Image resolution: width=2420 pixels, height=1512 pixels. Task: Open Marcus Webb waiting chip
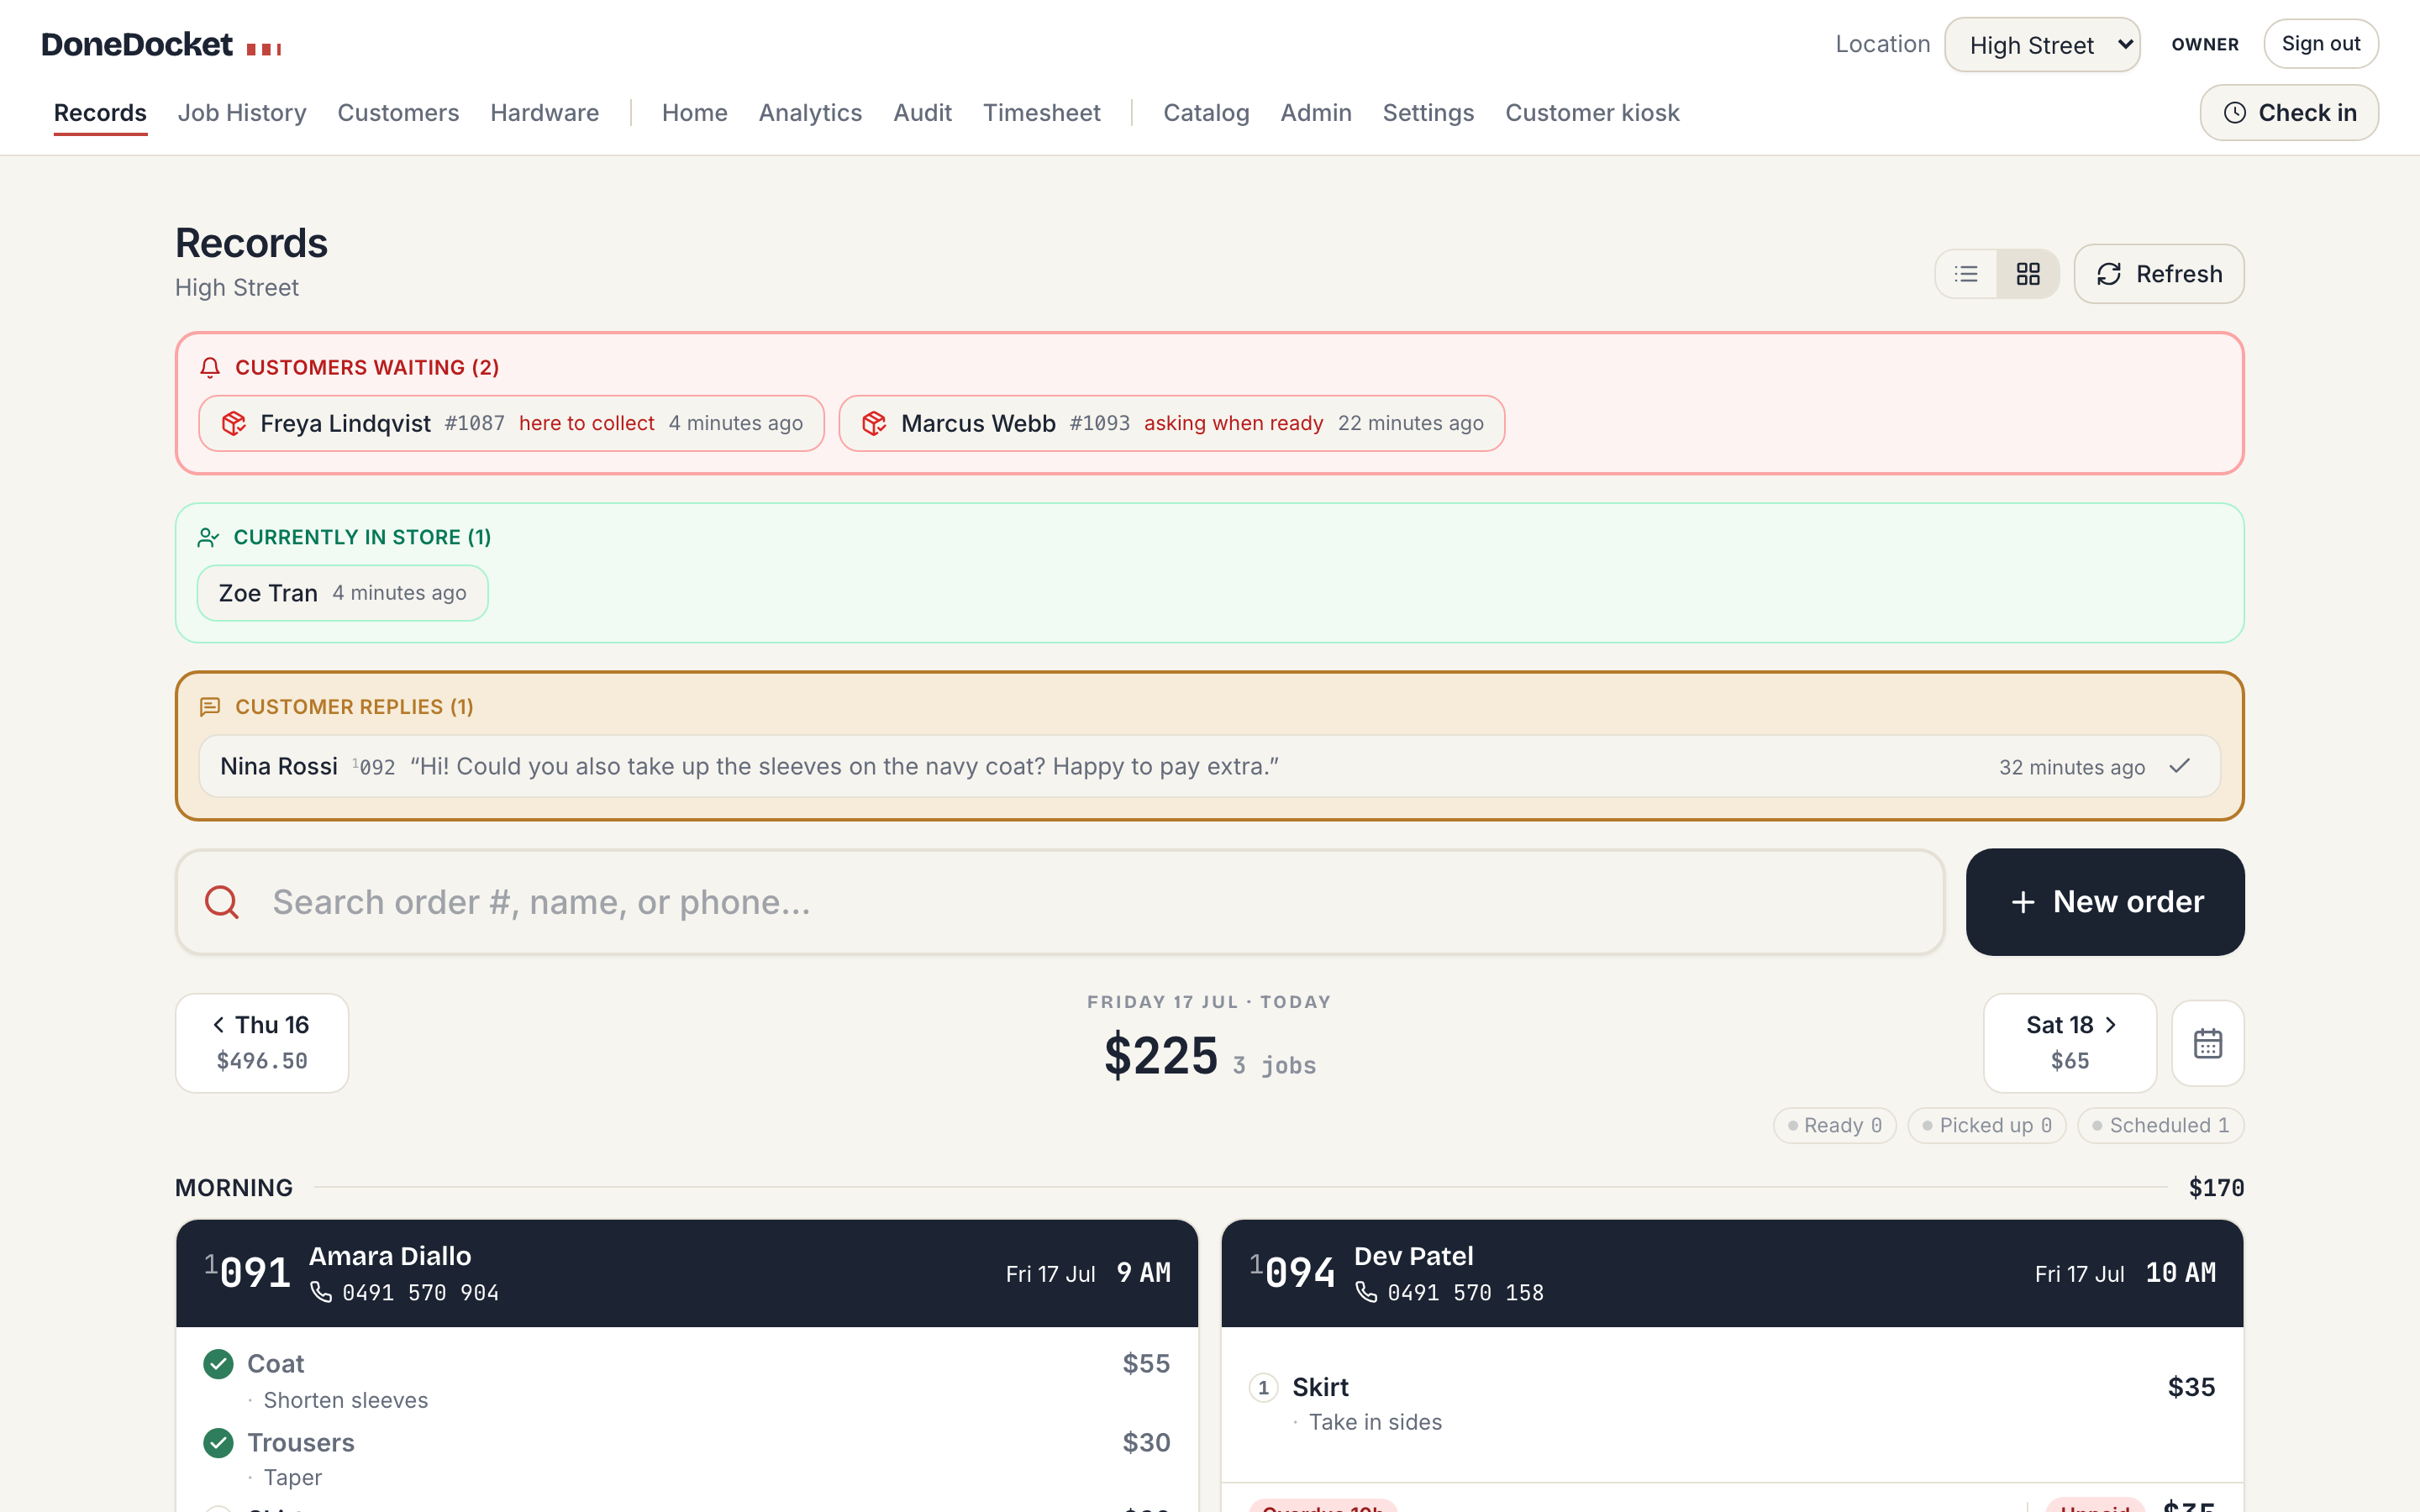[x=1171, y=423]
